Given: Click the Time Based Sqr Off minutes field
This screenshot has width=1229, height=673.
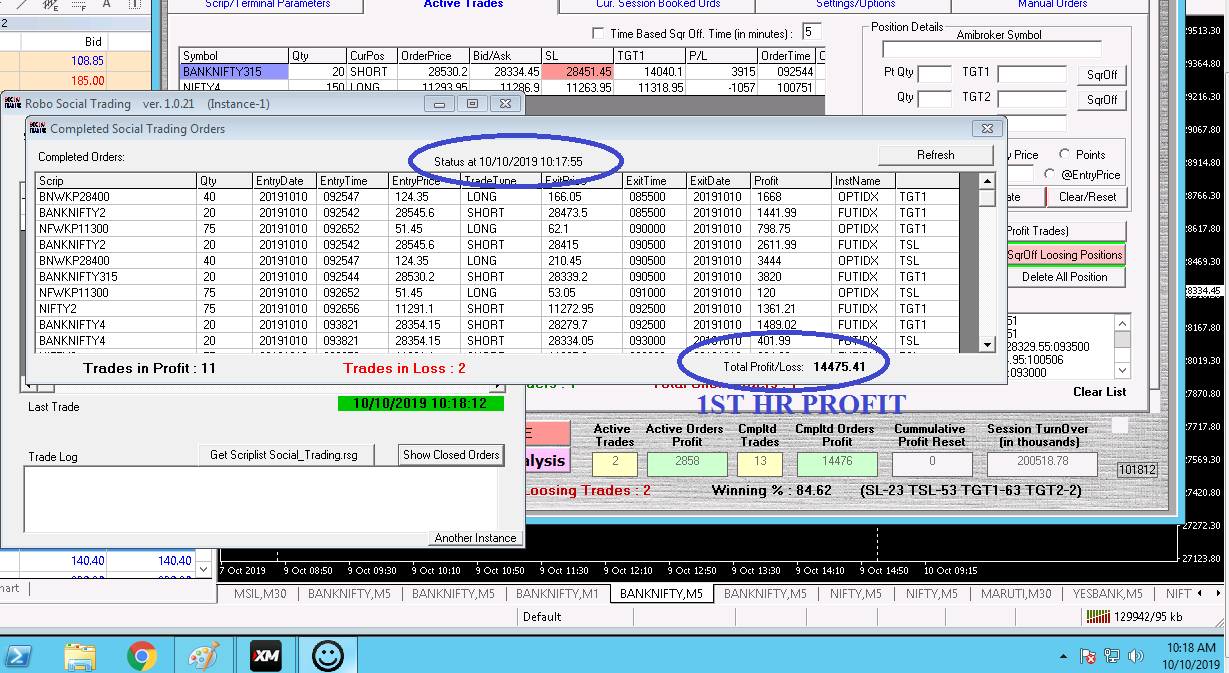Looking at the screenshot, I should pos(812,32).
